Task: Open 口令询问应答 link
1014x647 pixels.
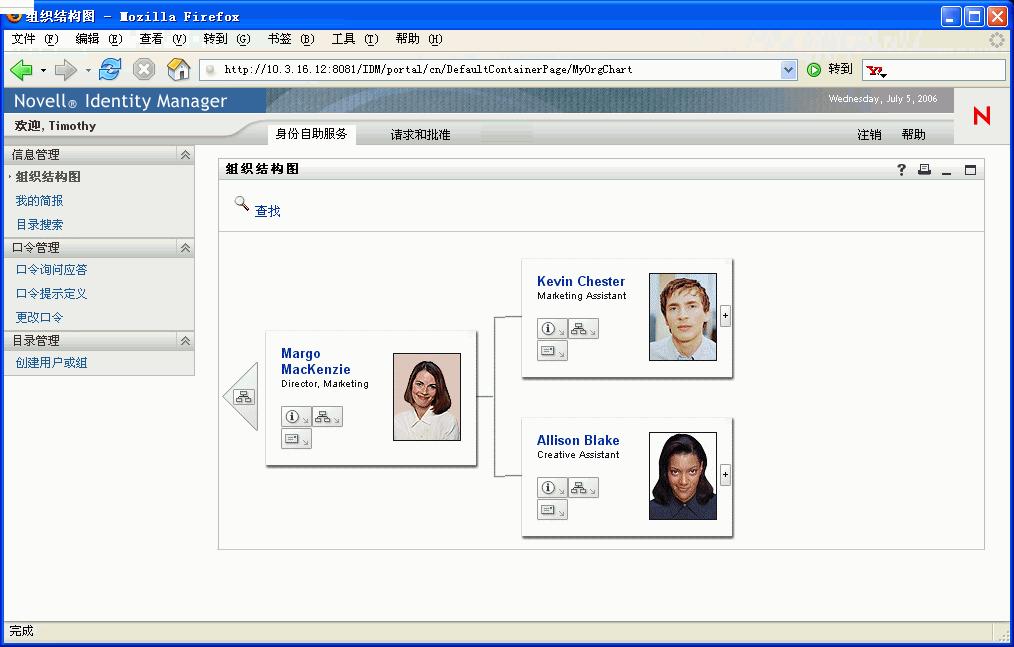Action: [x=51, y=270]
